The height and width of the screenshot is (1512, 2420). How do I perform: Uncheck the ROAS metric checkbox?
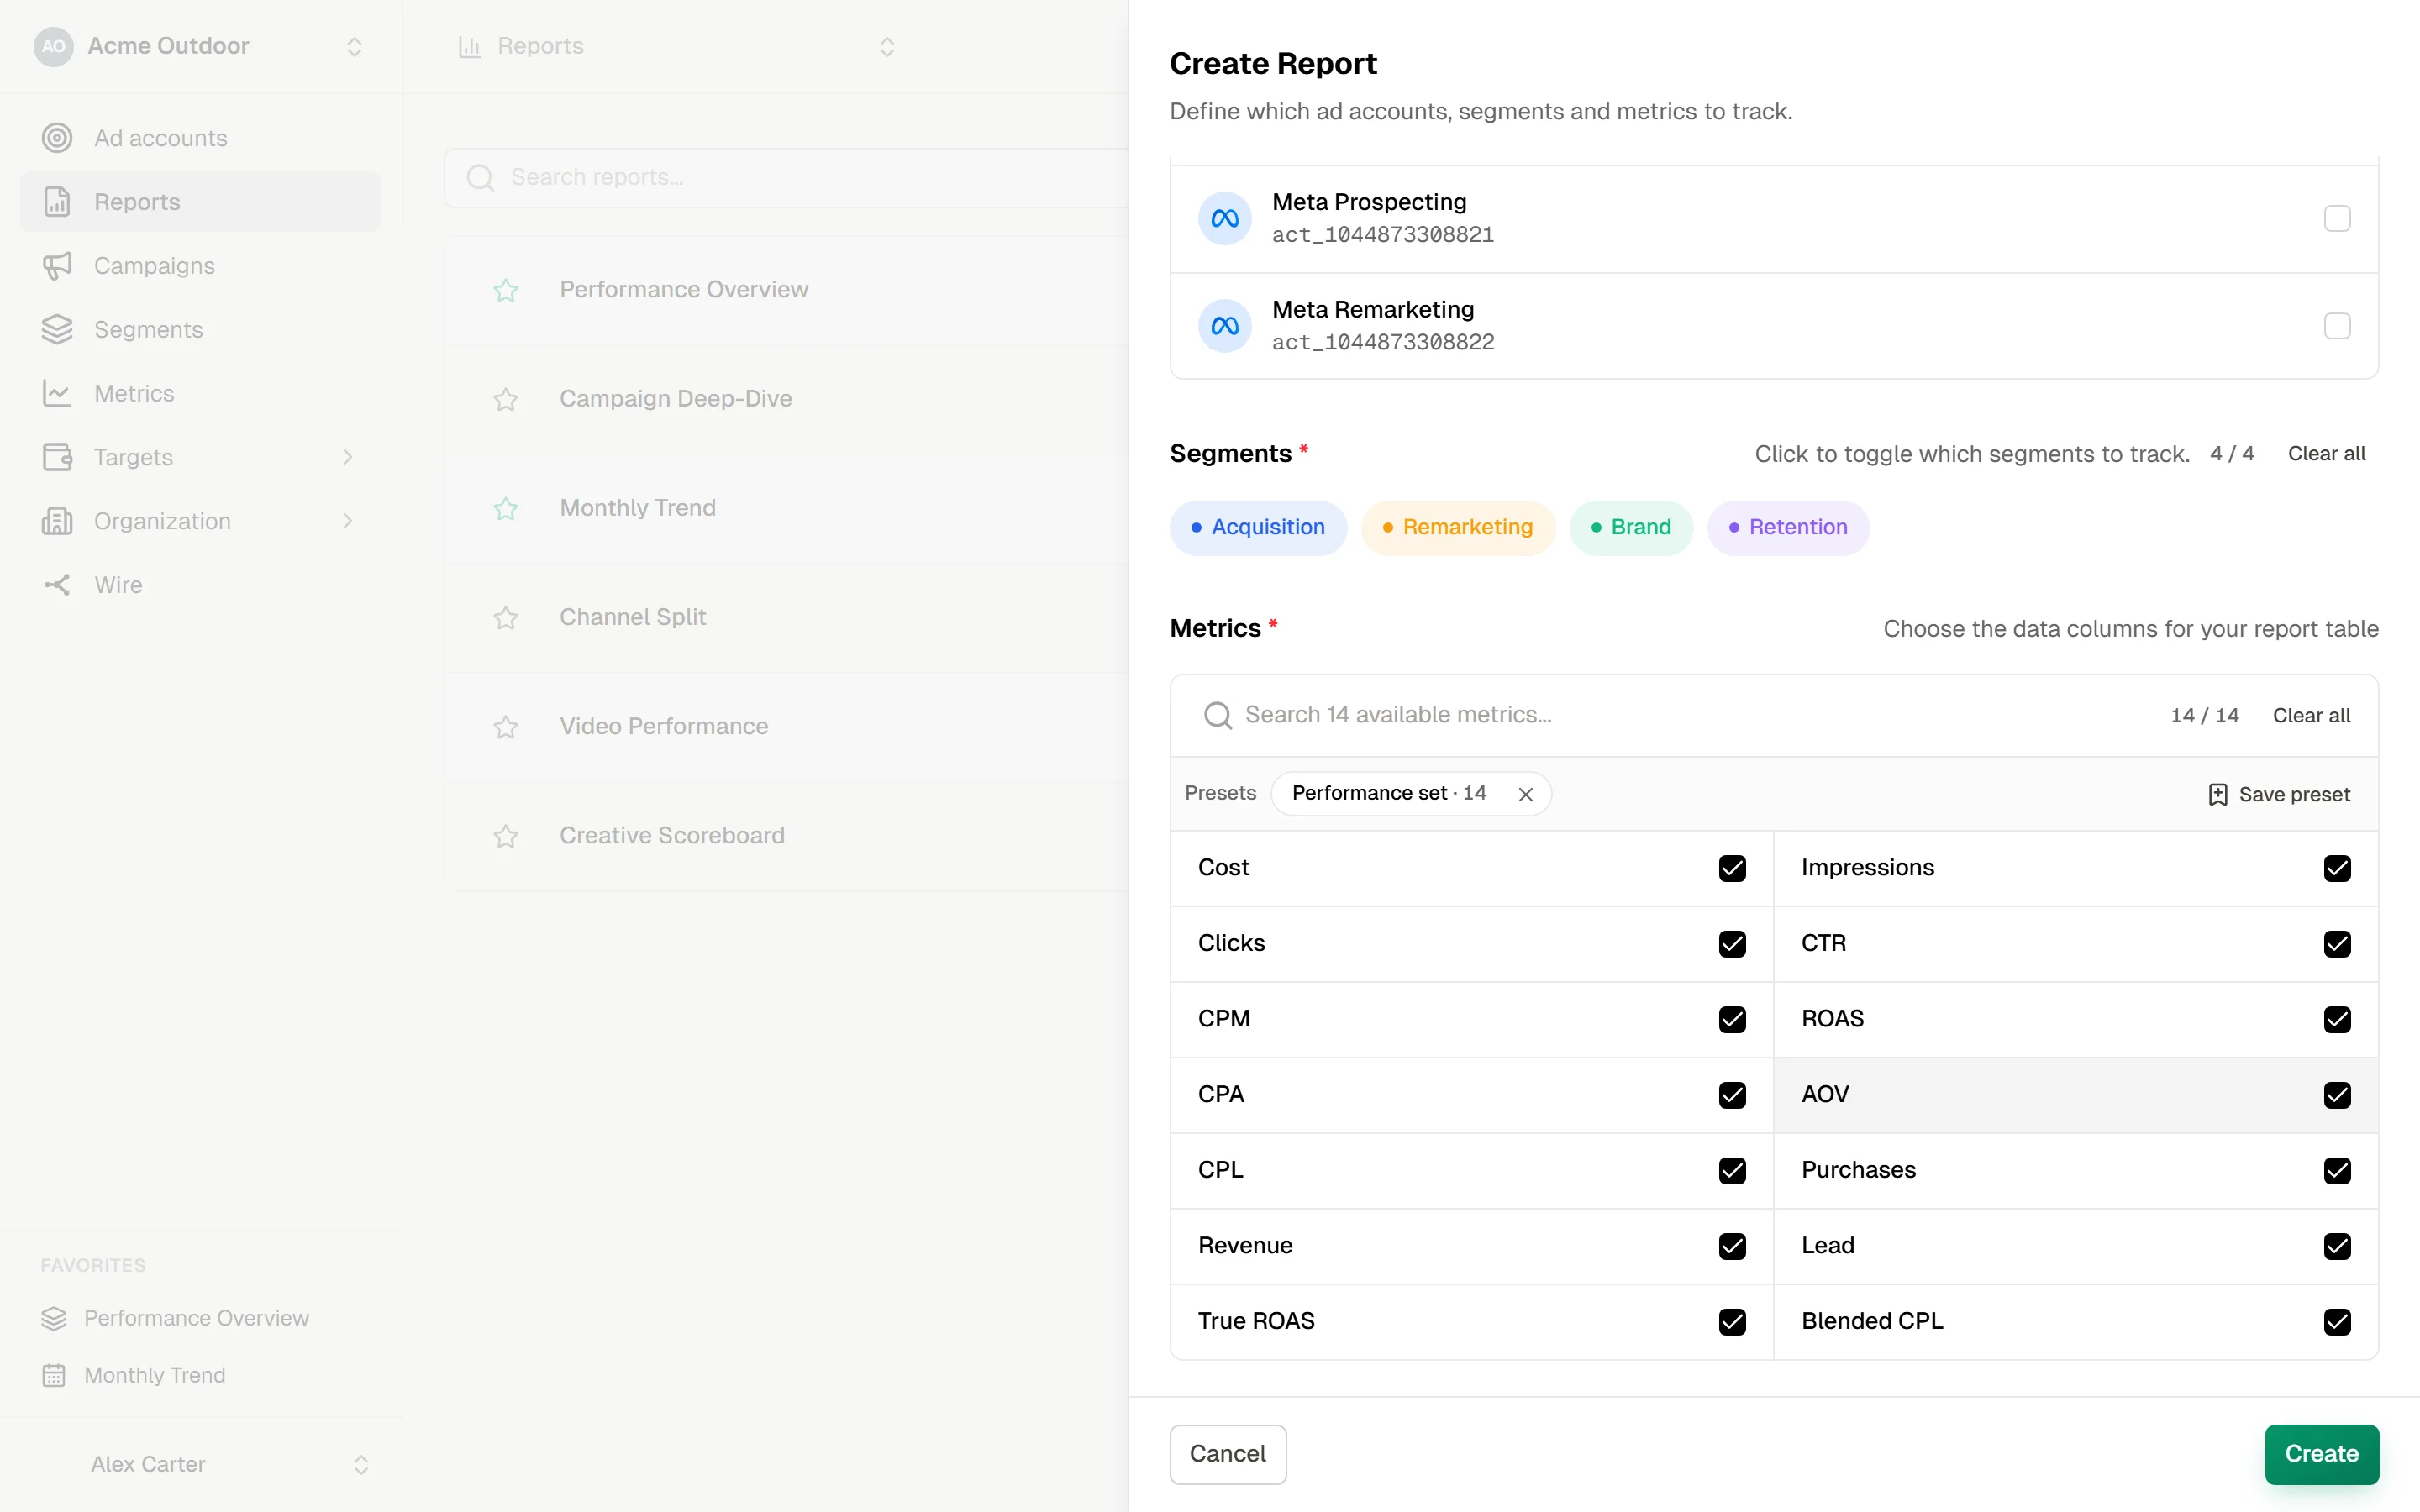[2337, 1019]
